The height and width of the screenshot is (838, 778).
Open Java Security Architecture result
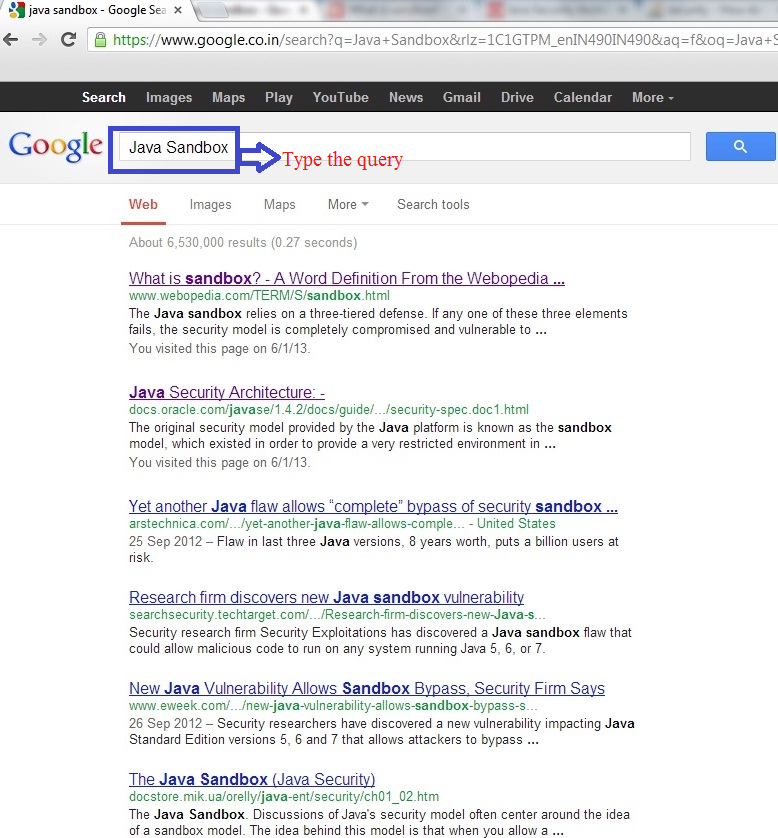(227, 392)
